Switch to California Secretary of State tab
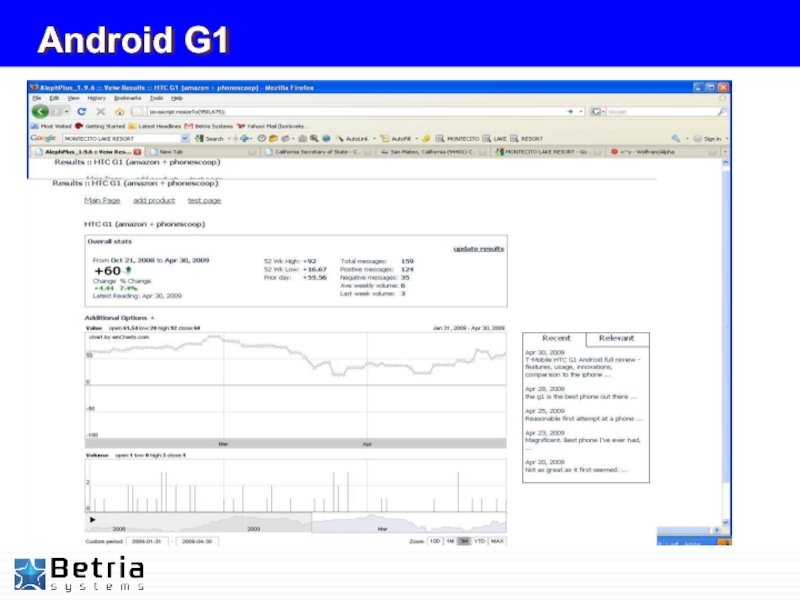 point(319,152)
